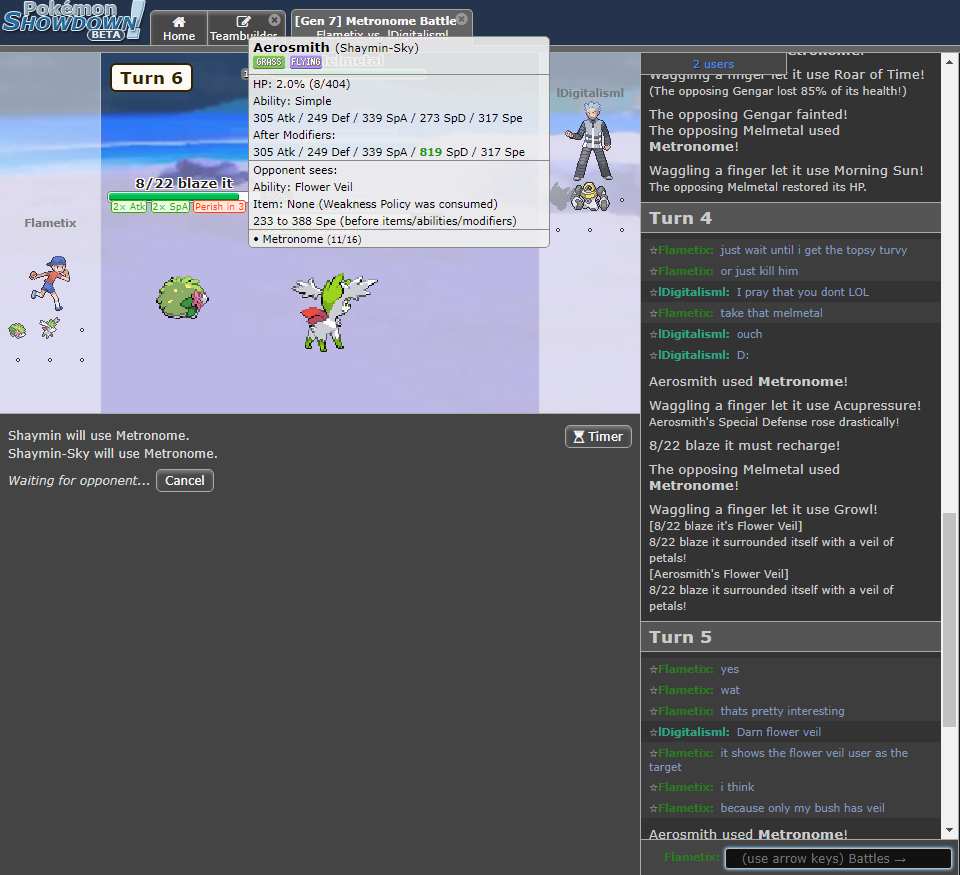
Task: Click the 'HP: 2.0% (8/404)' tooltip line
Action: click(302, 84)
